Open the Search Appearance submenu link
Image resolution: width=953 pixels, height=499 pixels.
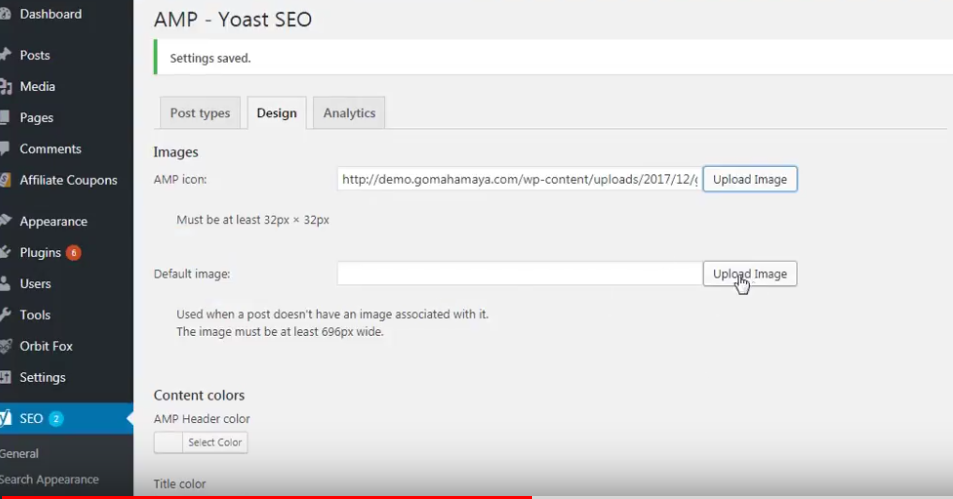click(49, 480)
